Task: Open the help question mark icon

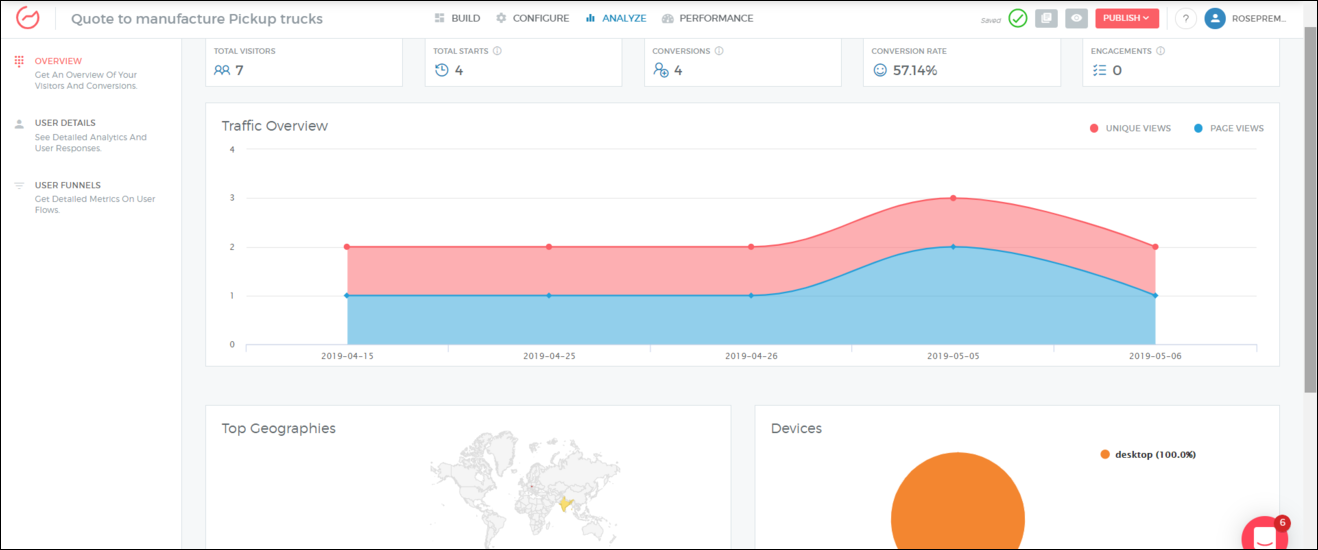Action: pos(1185,18)
